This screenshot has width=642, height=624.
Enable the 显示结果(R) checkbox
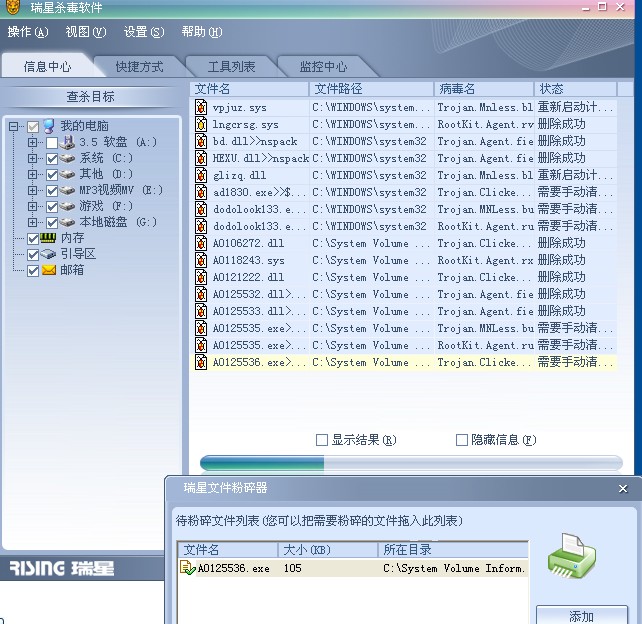click(x=322, y=440)
